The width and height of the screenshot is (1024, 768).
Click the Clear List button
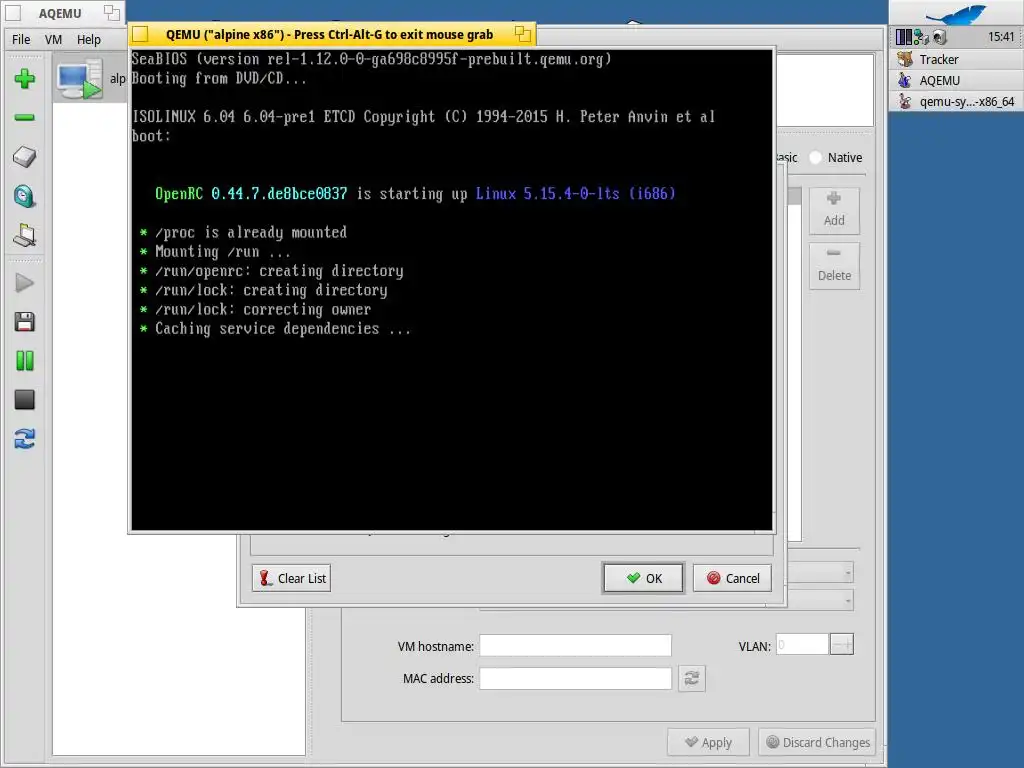(x=291, y=578)
